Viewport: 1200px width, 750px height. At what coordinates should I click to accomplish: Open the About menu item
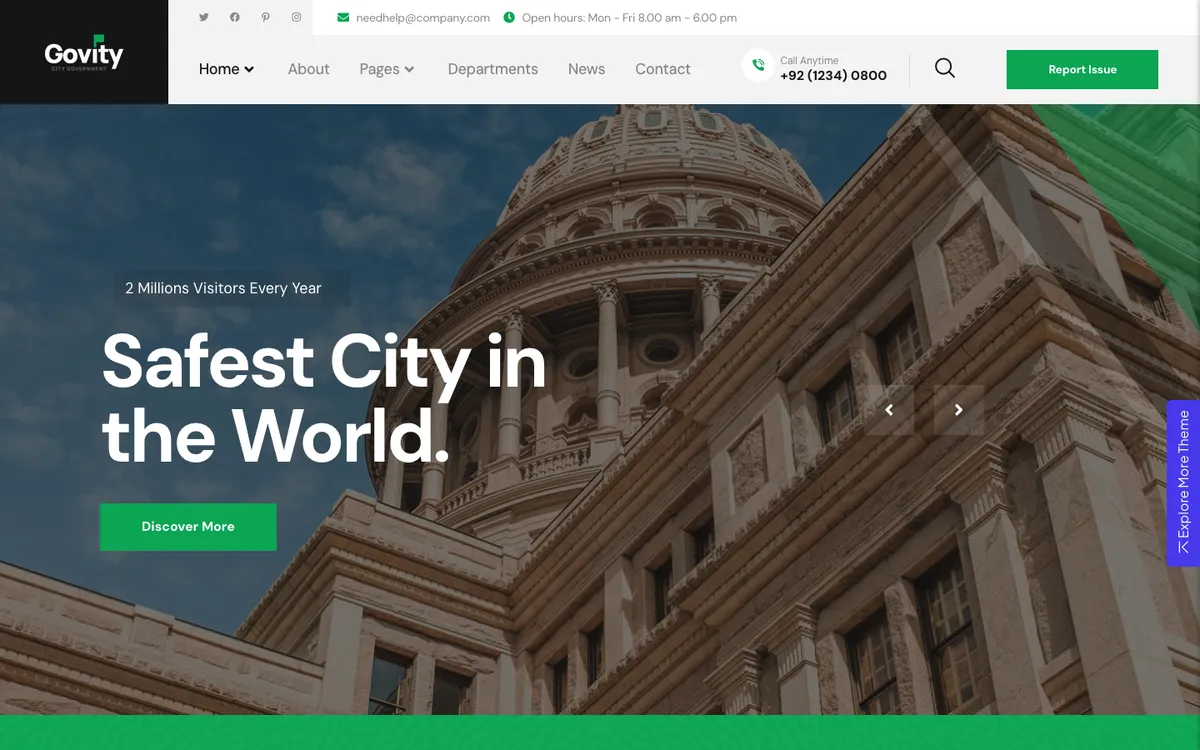[308, 69]
